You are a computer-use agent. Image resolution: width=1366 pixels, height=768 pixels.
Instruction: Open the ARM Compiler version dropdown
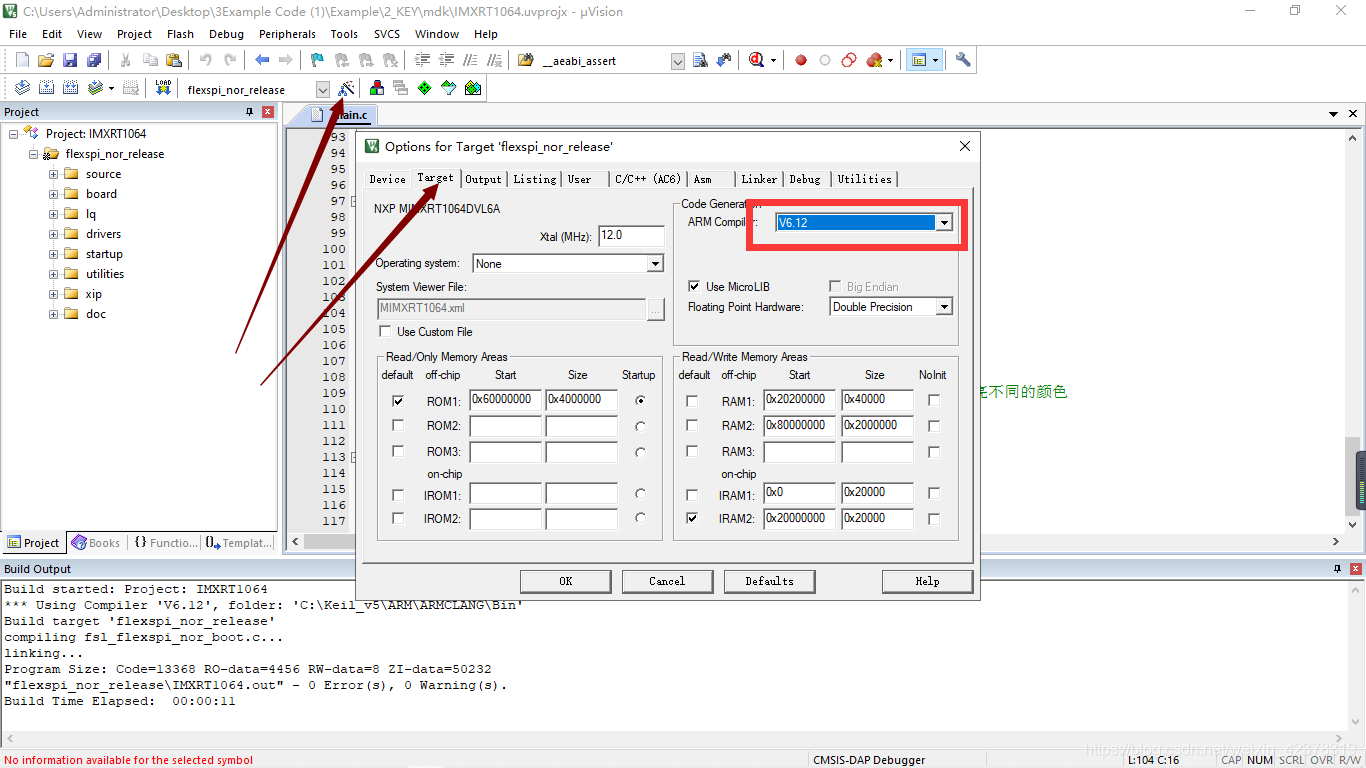944,222
